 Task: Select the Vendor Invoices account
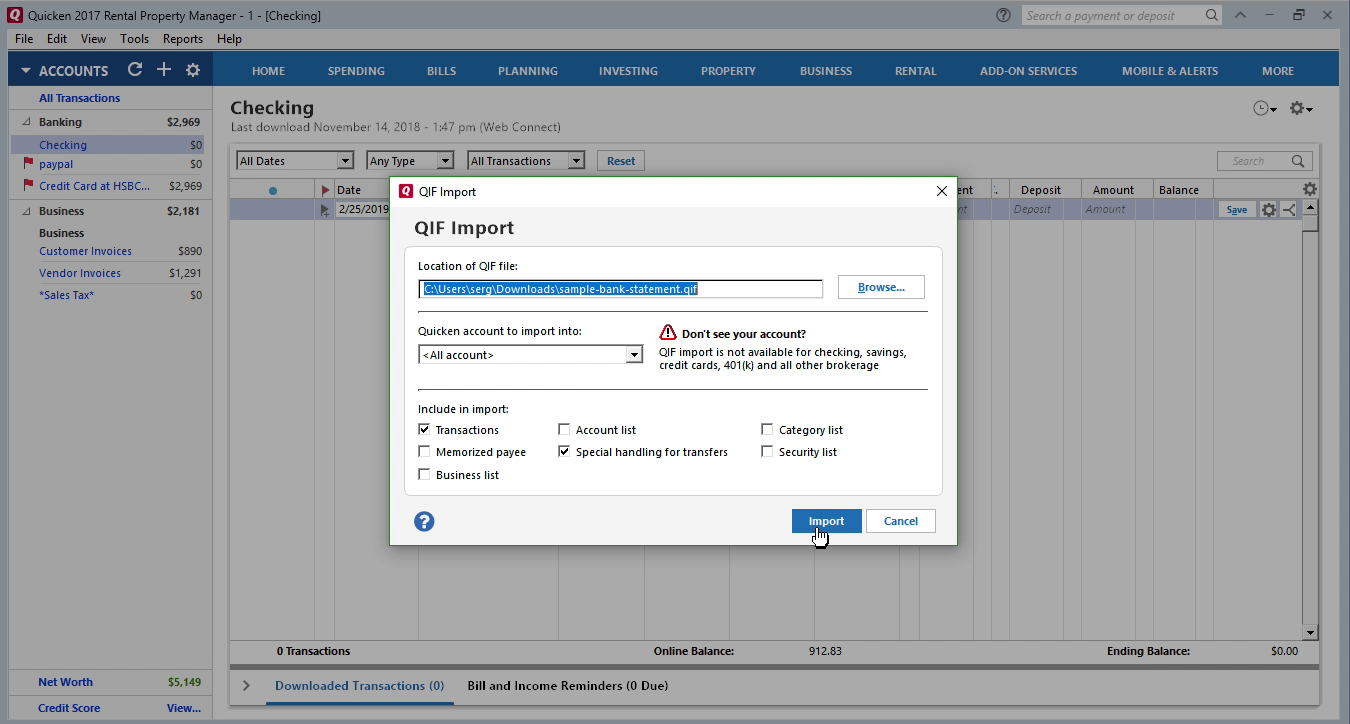pyautogui.click(x=80, y=273)
